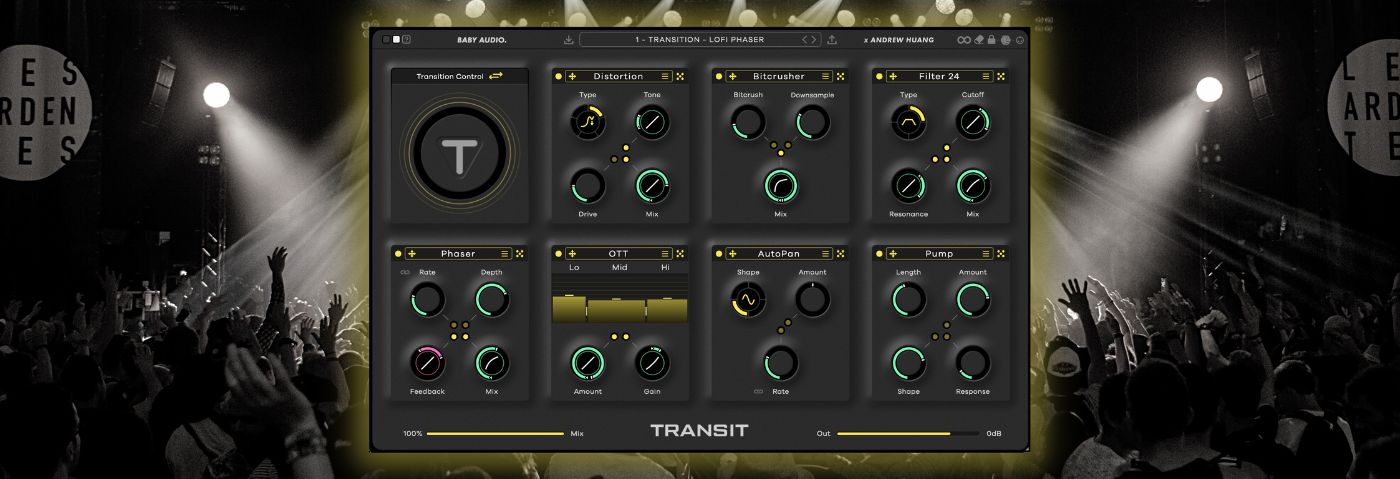The width and height of the screenshot is (1400, 479).
Task: Toggle Pump module power dot
Action: point(879,254)
